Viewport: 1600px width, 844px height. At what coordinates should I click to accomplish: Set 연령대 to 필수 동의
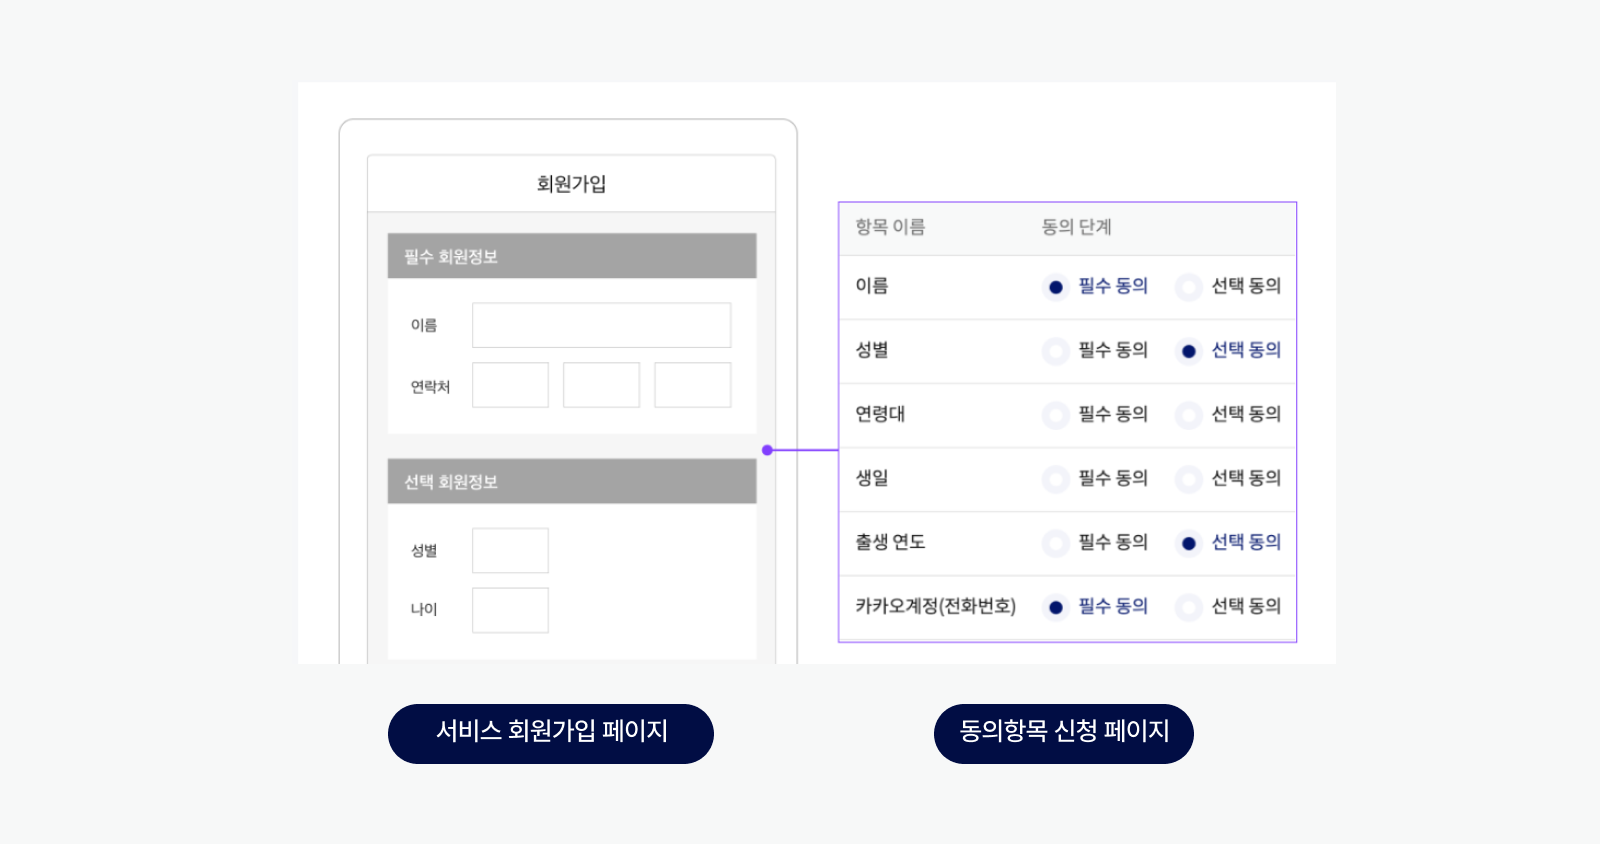click(x=1056, y=415)
